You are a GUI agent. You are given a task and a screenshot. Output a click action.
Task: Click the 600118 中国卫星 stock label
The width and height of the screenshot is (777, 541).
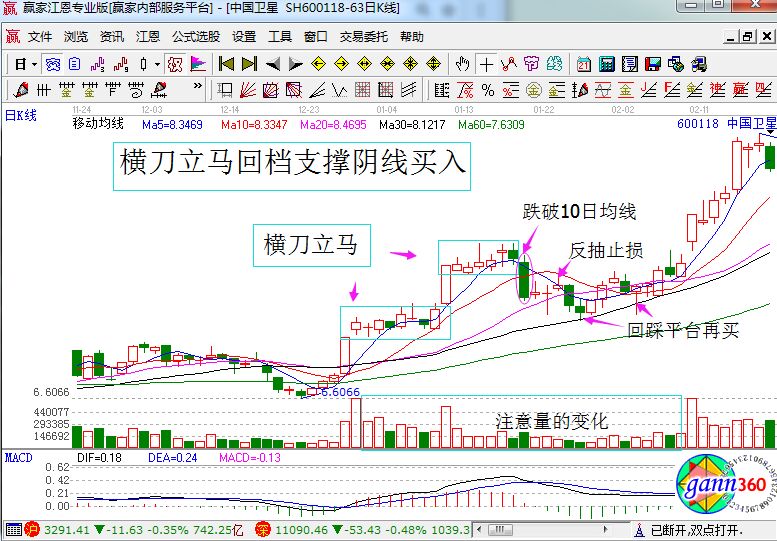click(725, 125)
